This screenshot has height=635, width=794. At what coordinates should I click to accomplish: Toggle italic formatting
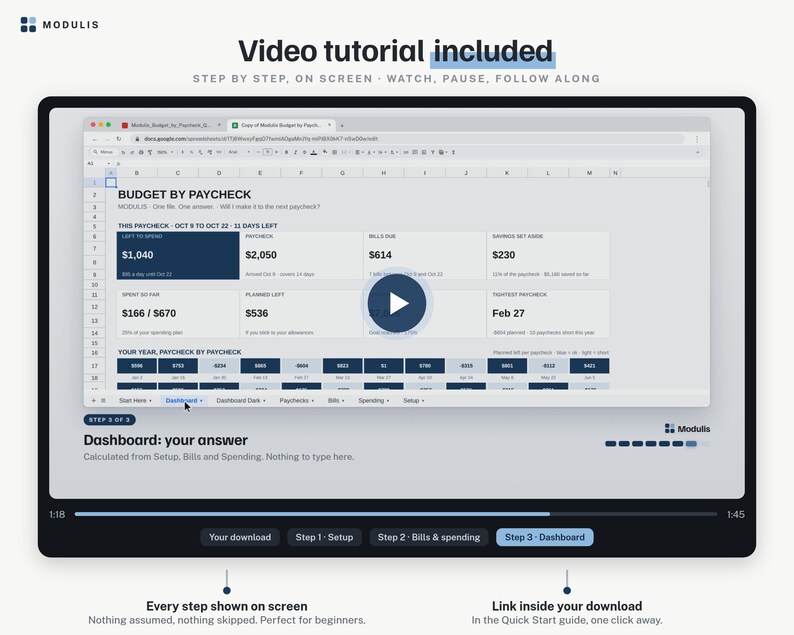coord(295,152)
